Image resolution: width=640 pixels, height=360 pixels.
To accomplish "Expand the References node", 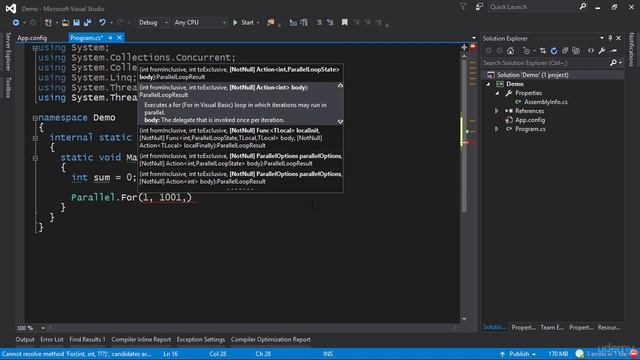I will [x=497, y=111].
